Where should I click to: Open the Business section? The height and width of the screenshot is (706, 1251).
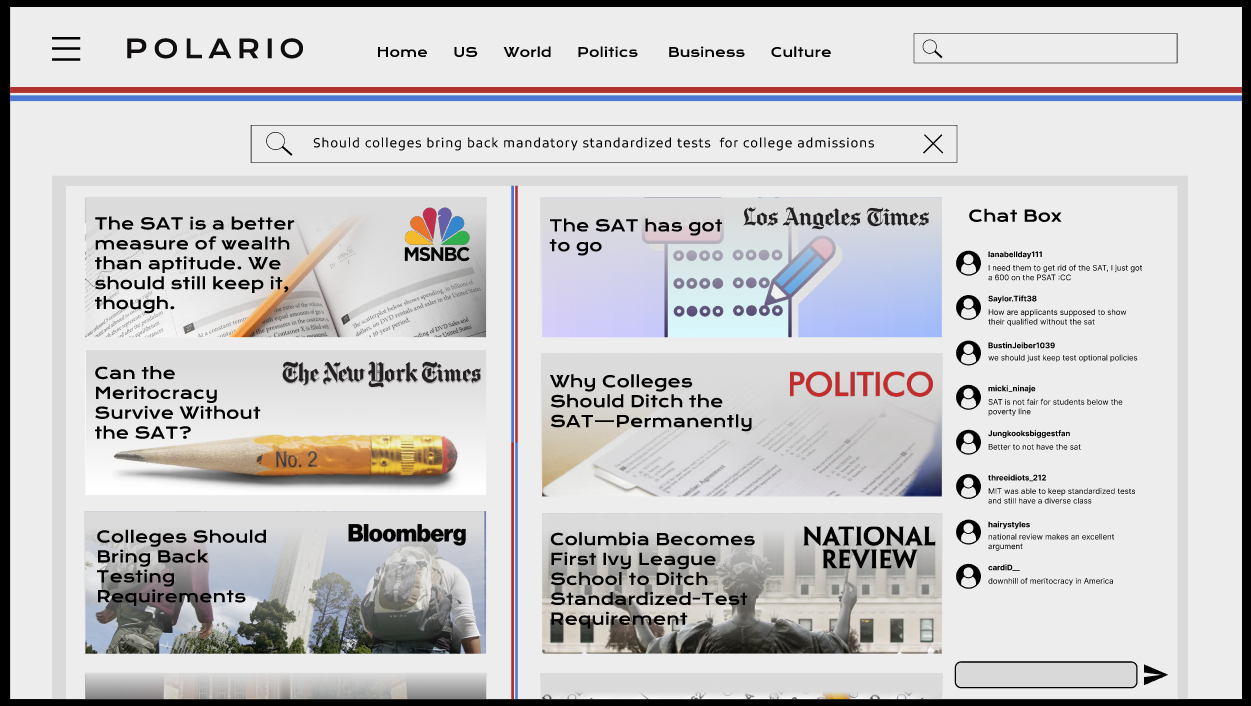click(x=706, y=52)
